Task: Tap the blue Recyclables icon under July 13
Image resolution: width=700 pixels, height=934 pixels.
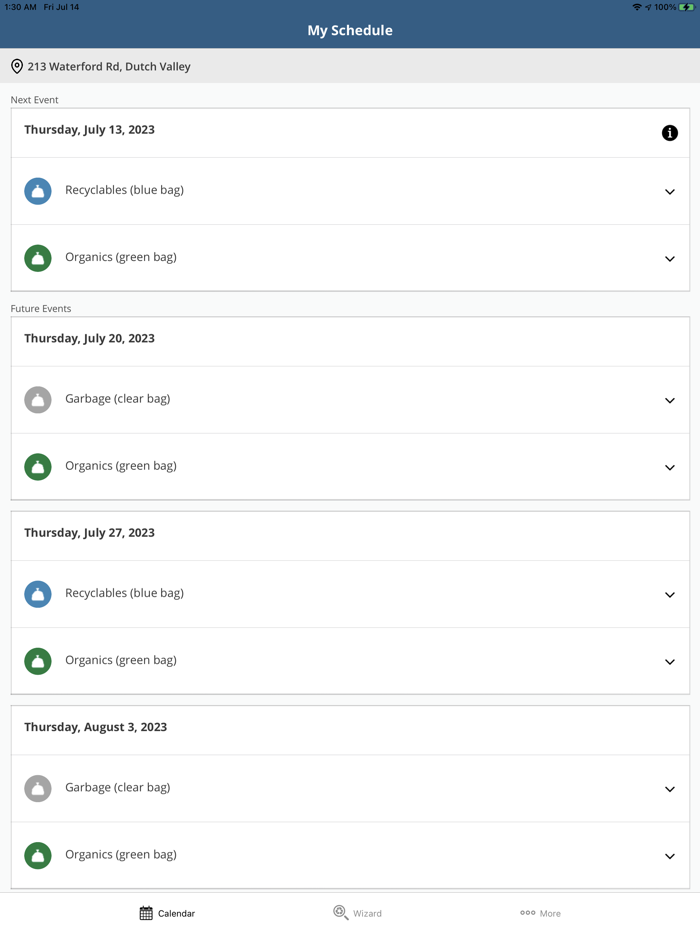Action: click(x=38, y=191)
